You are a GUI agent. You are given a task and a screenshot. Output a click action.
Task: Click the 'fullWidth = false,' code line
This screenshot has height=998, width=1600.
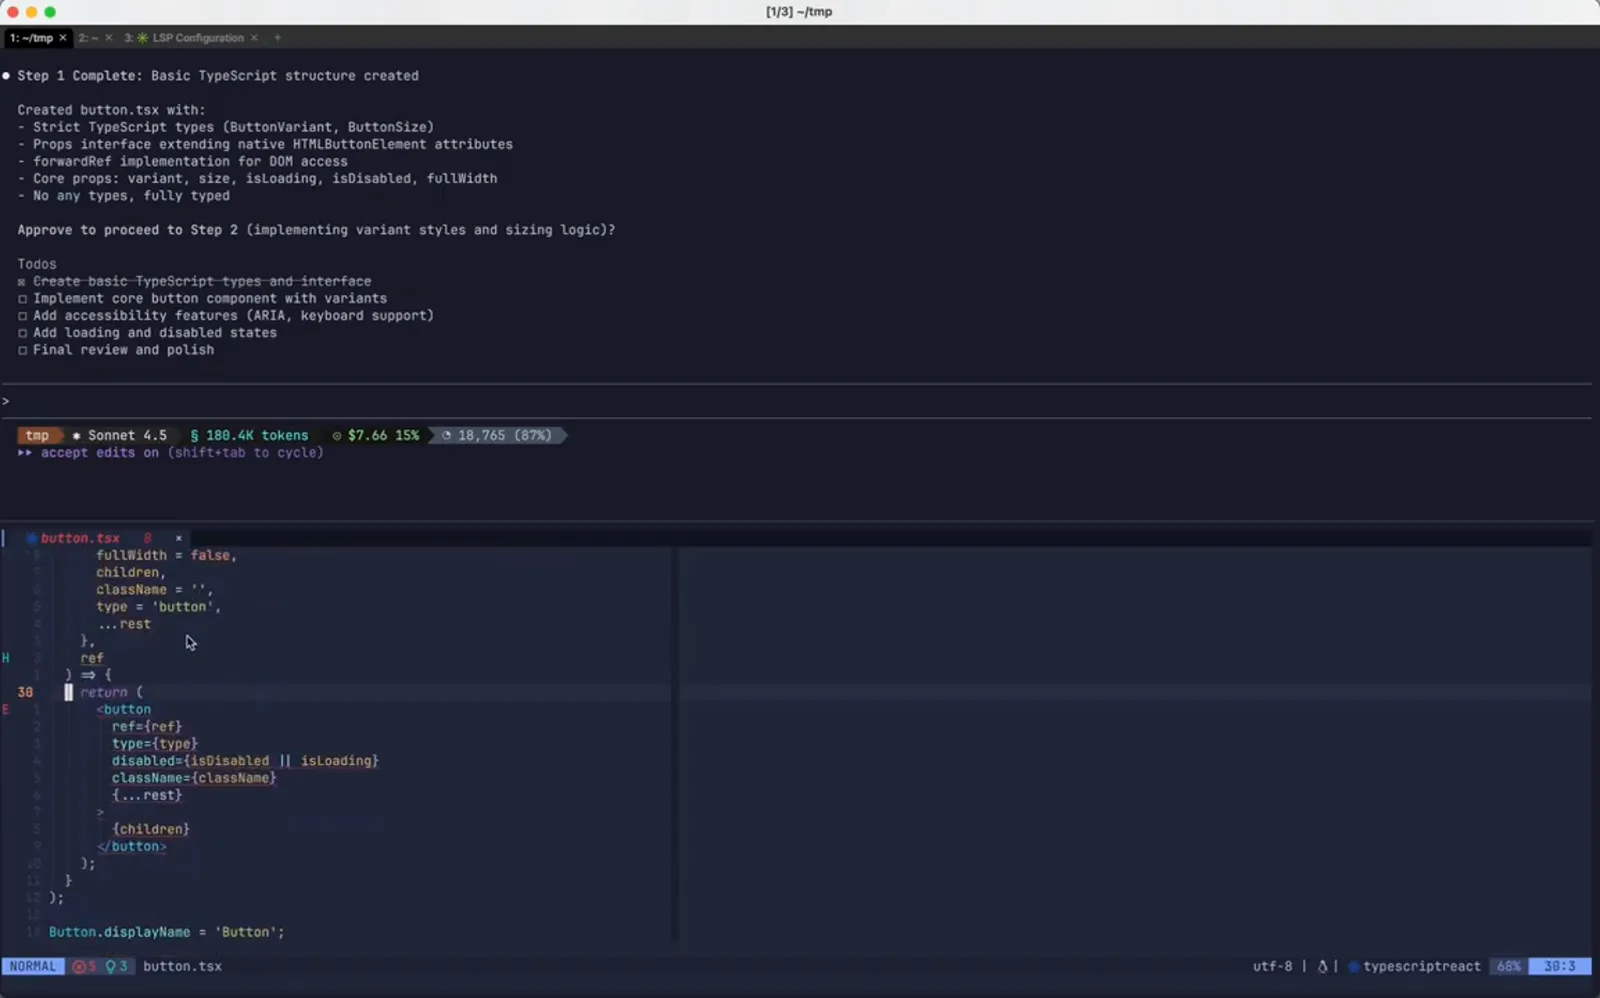(166, 555)
